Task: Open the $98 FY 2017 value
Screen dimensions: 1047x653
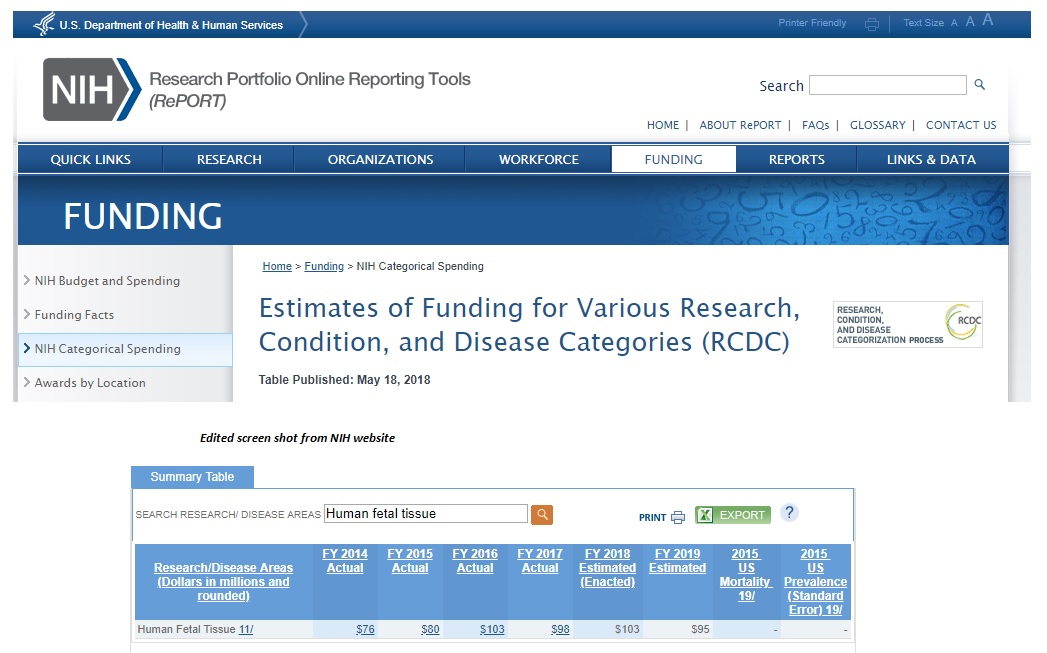Action: pyautogui.click(x=560, y=629)
